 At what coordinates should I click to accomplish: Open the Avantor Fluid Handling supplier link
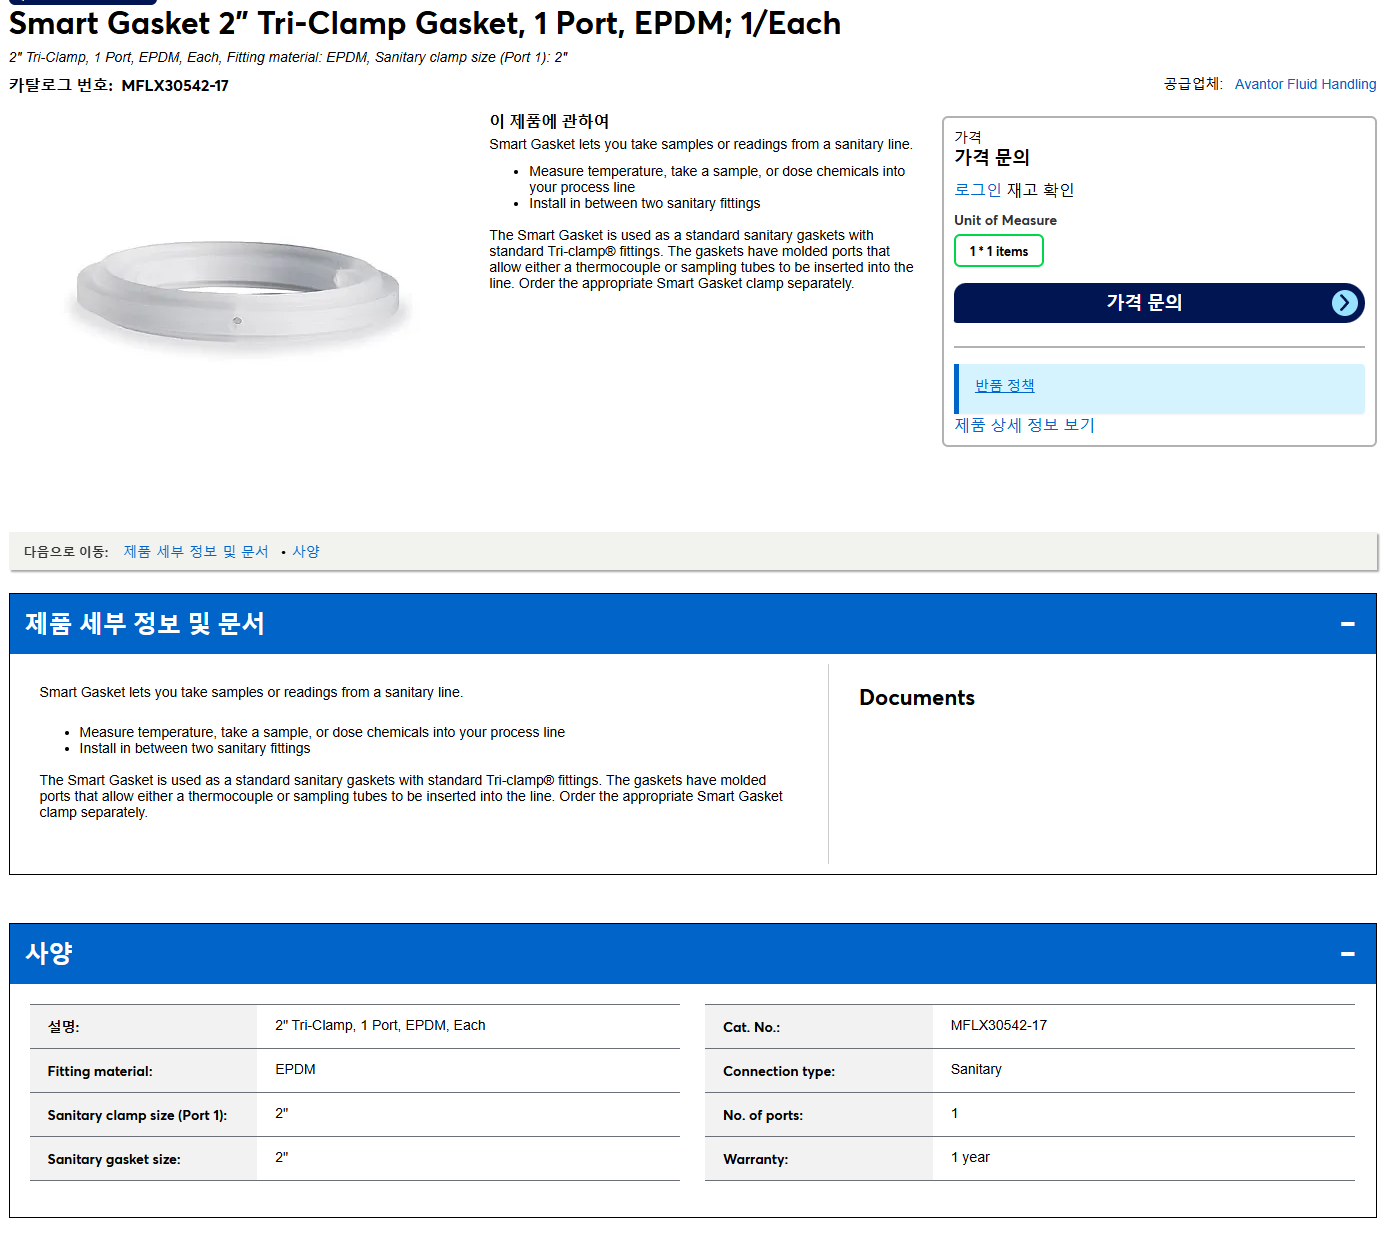(x=1305, y=84)
